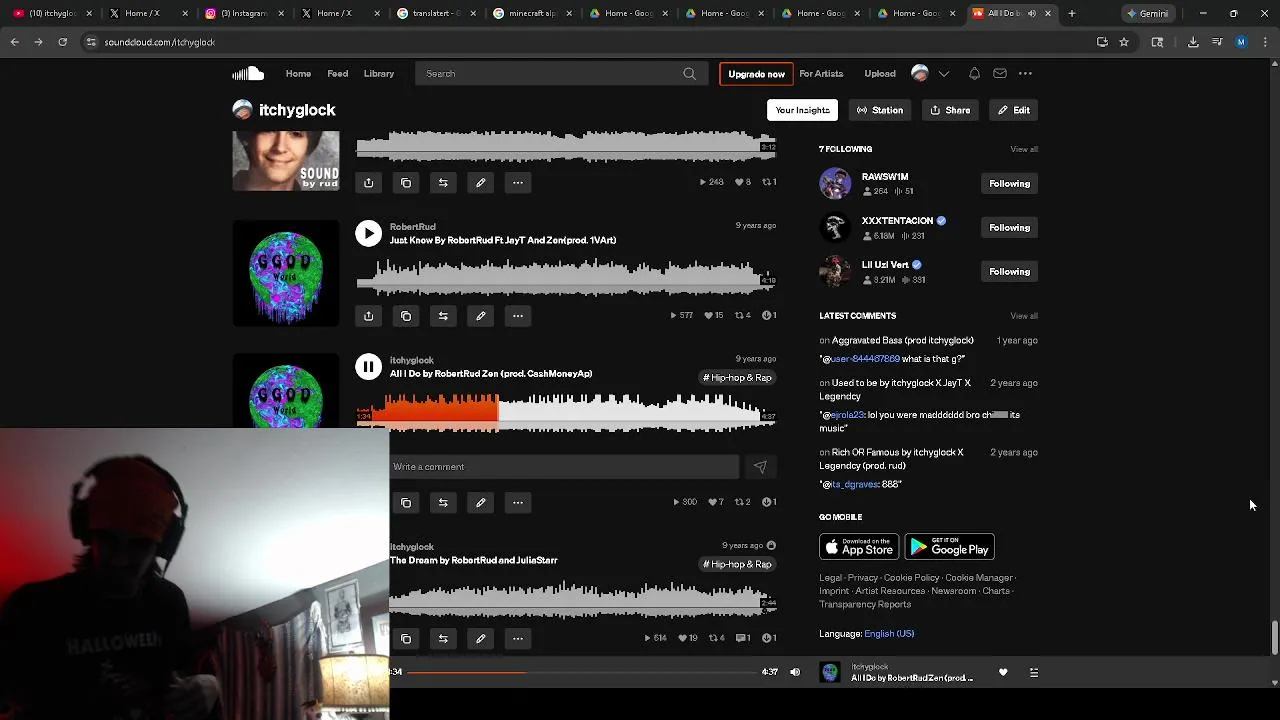View all following
Image resolution: width=1280 pixels, height=720 pixels.
click(x=1024, y=149)
